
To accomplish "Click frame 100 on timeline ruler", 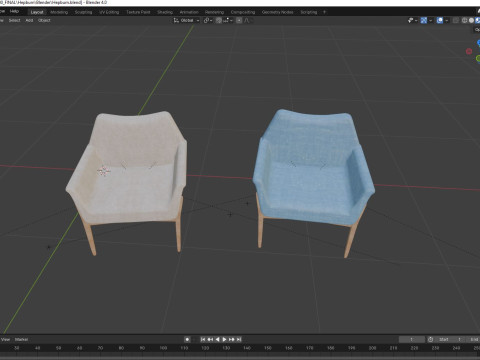I will (x=163, y=348).
